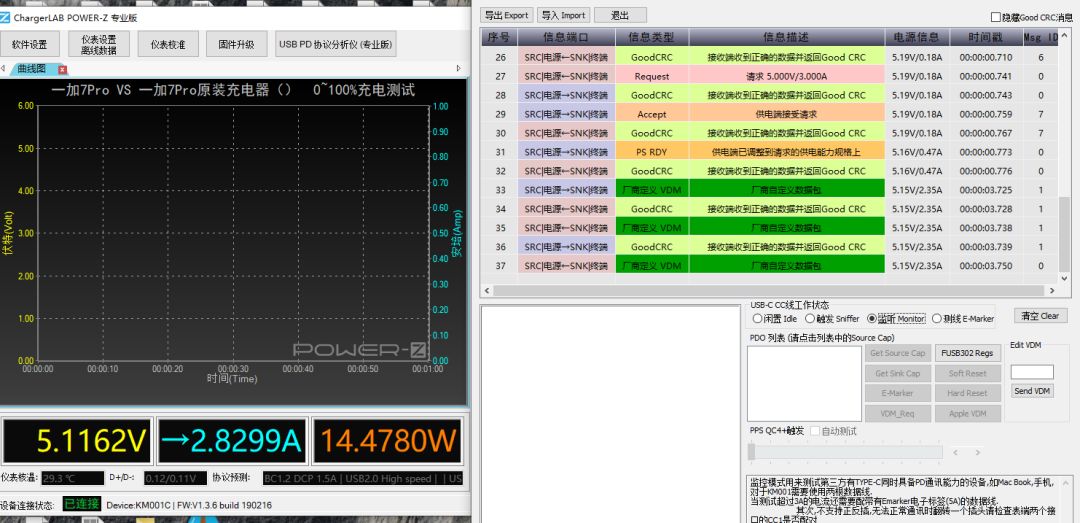The height and width of the screenshot is (523, 1080).
Task: Select the PS RDY message in row 31
Action: 652,152
